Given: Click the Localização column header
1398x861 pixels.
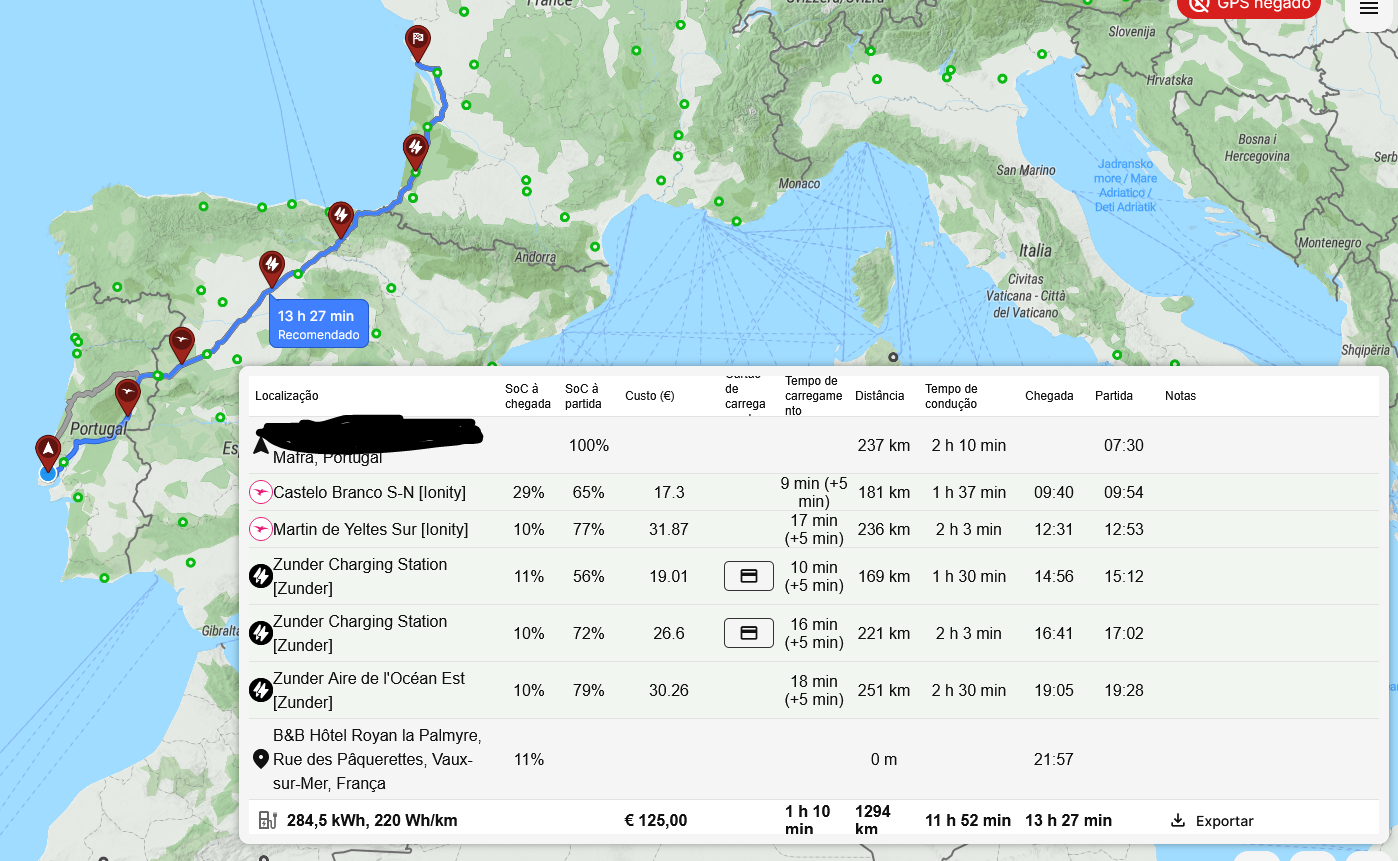Looking at the screenshot, I should [287, 396].
